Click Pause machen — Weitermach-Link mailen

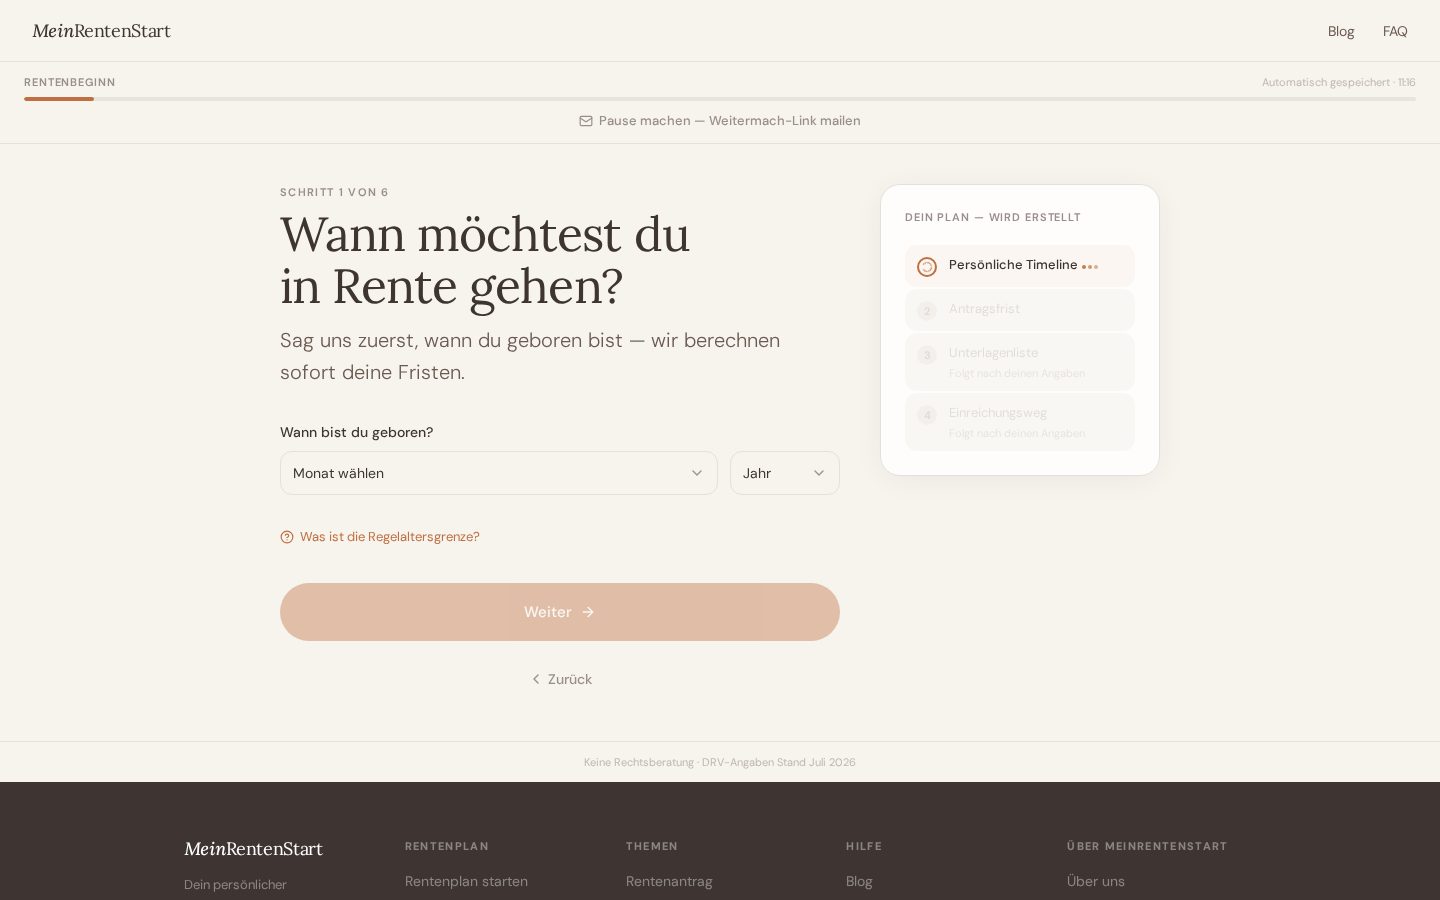[720, 121]
